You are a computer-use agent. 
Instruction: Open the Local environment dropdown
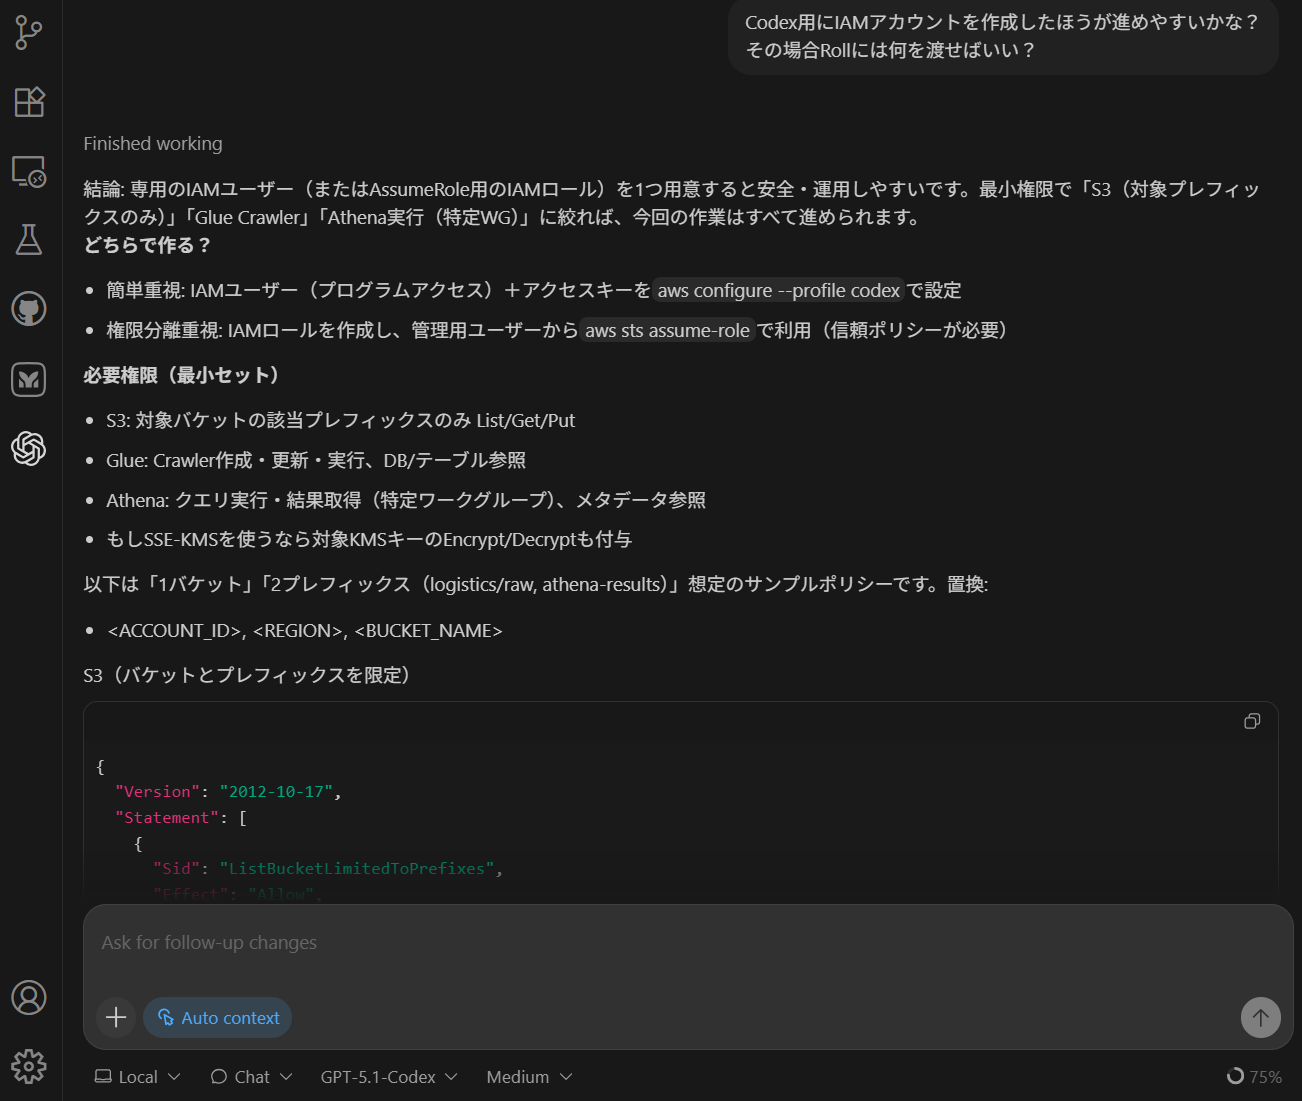click(137, 1076)
